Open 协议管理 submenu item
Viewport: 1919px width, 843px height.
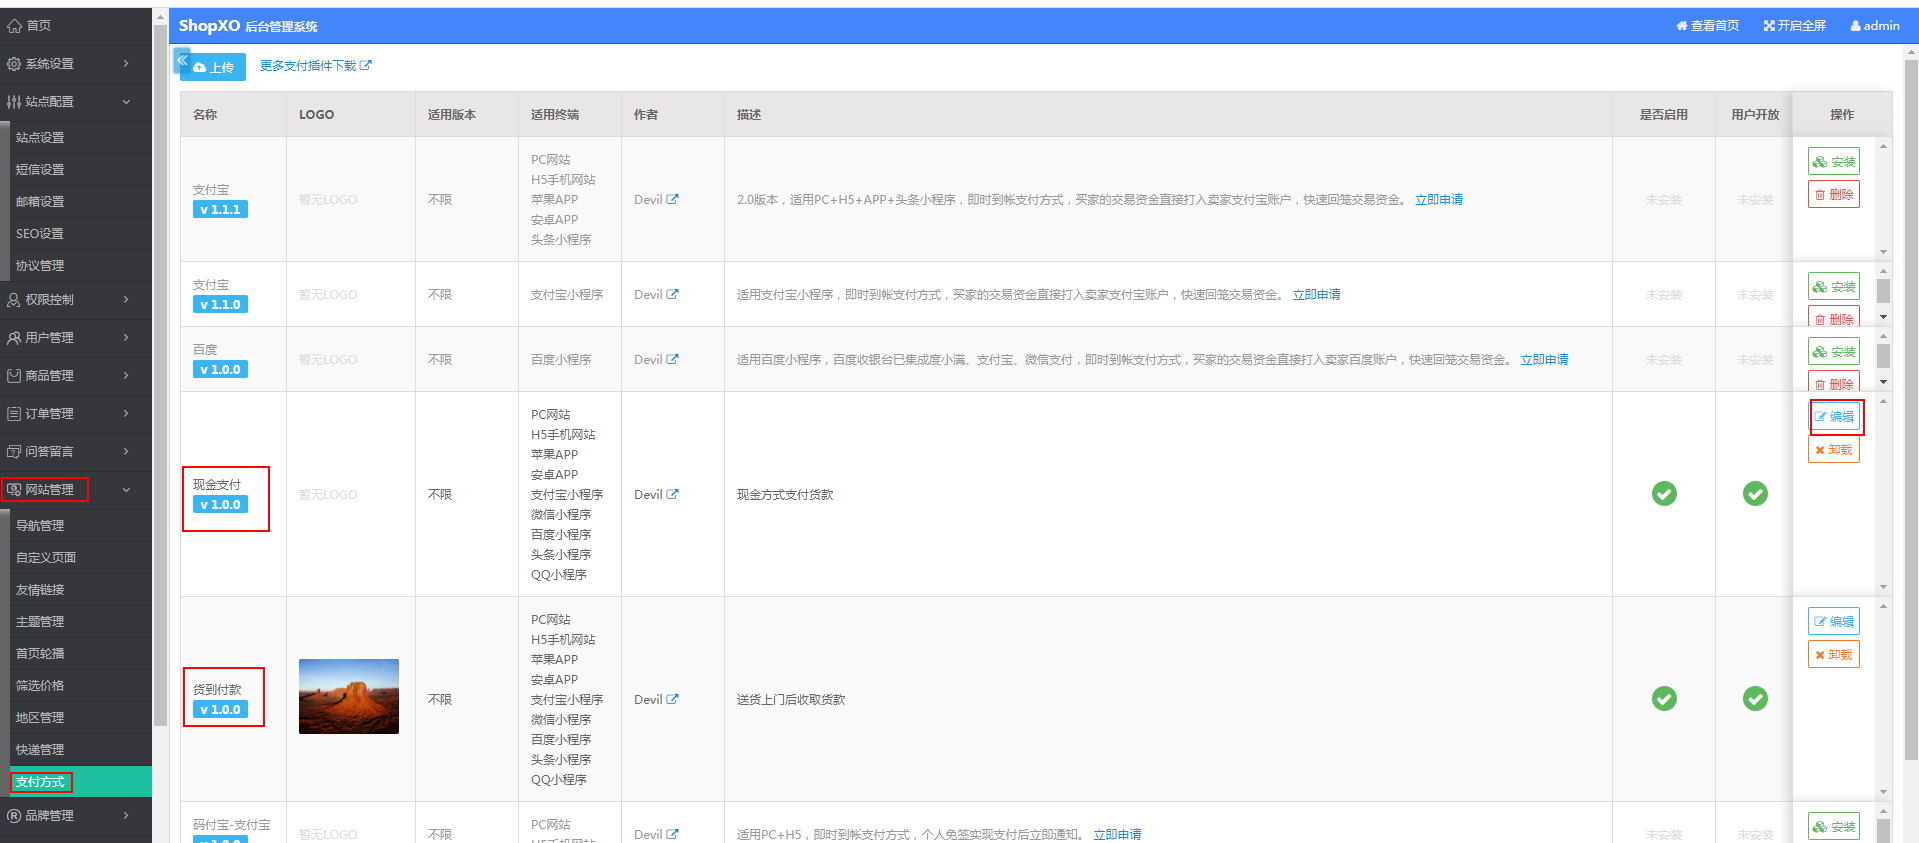coord(80,266)
